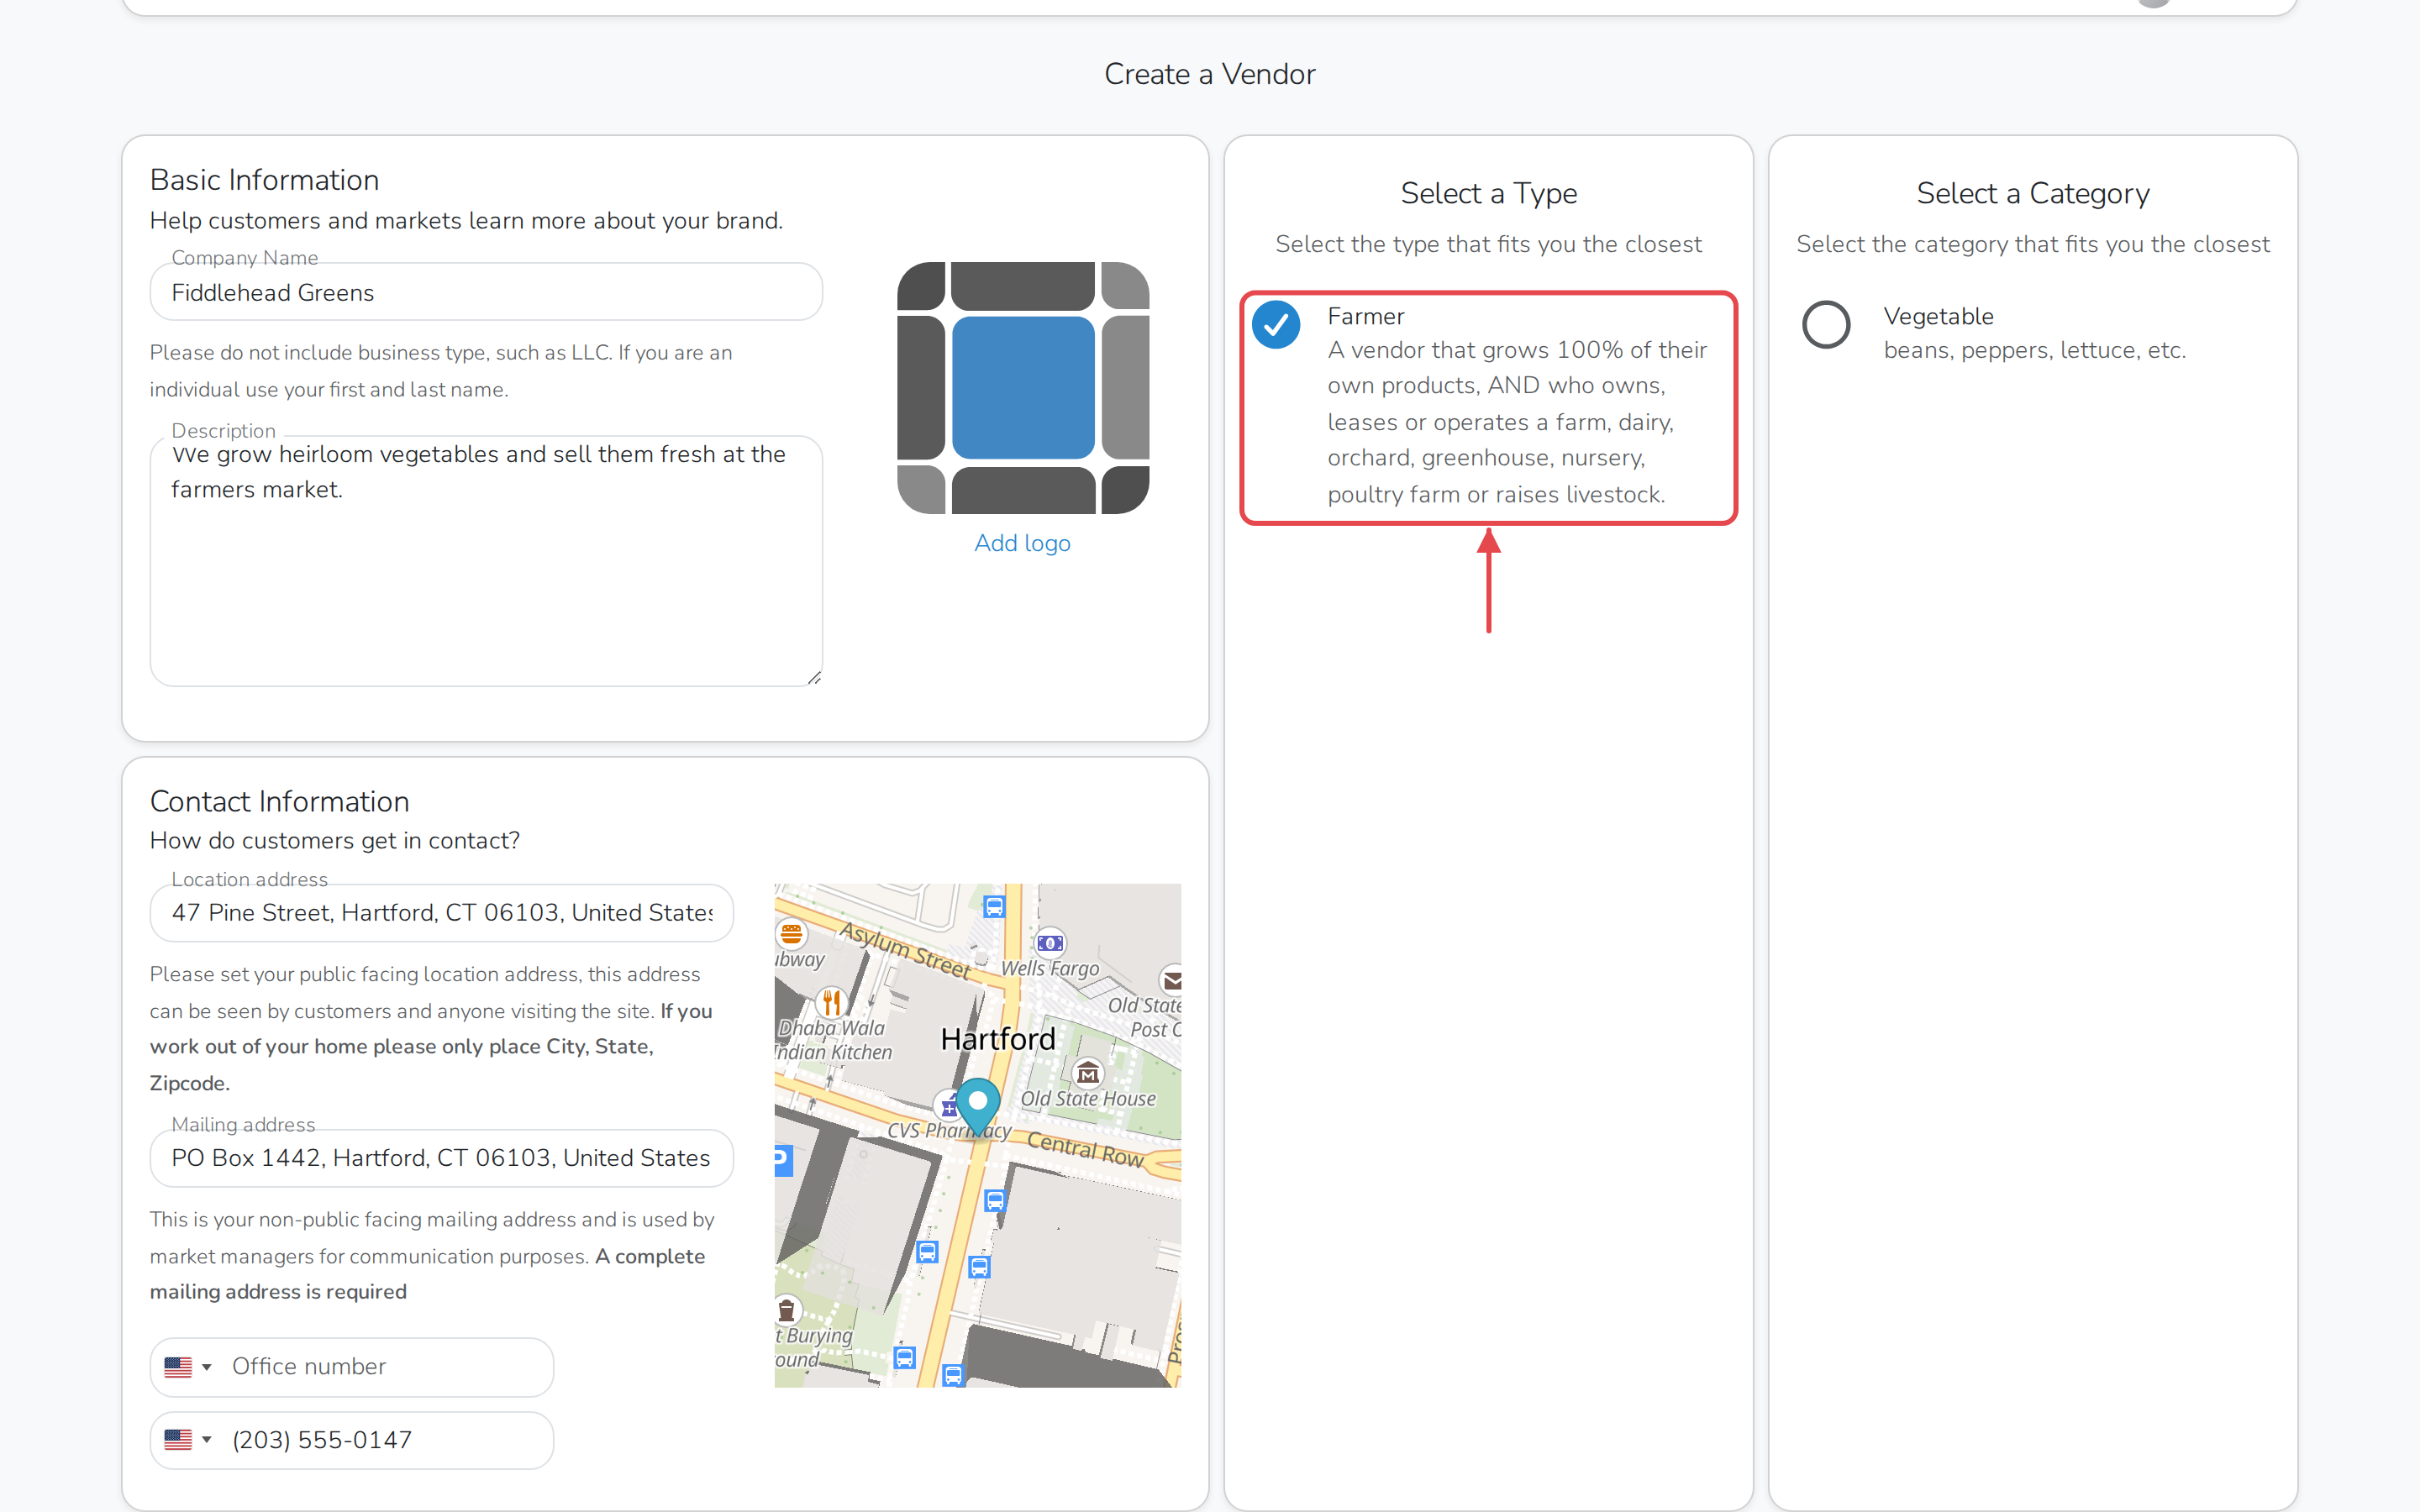Edit the Company Name field
Screen dimensions: 2420x1512
(486, 292)
